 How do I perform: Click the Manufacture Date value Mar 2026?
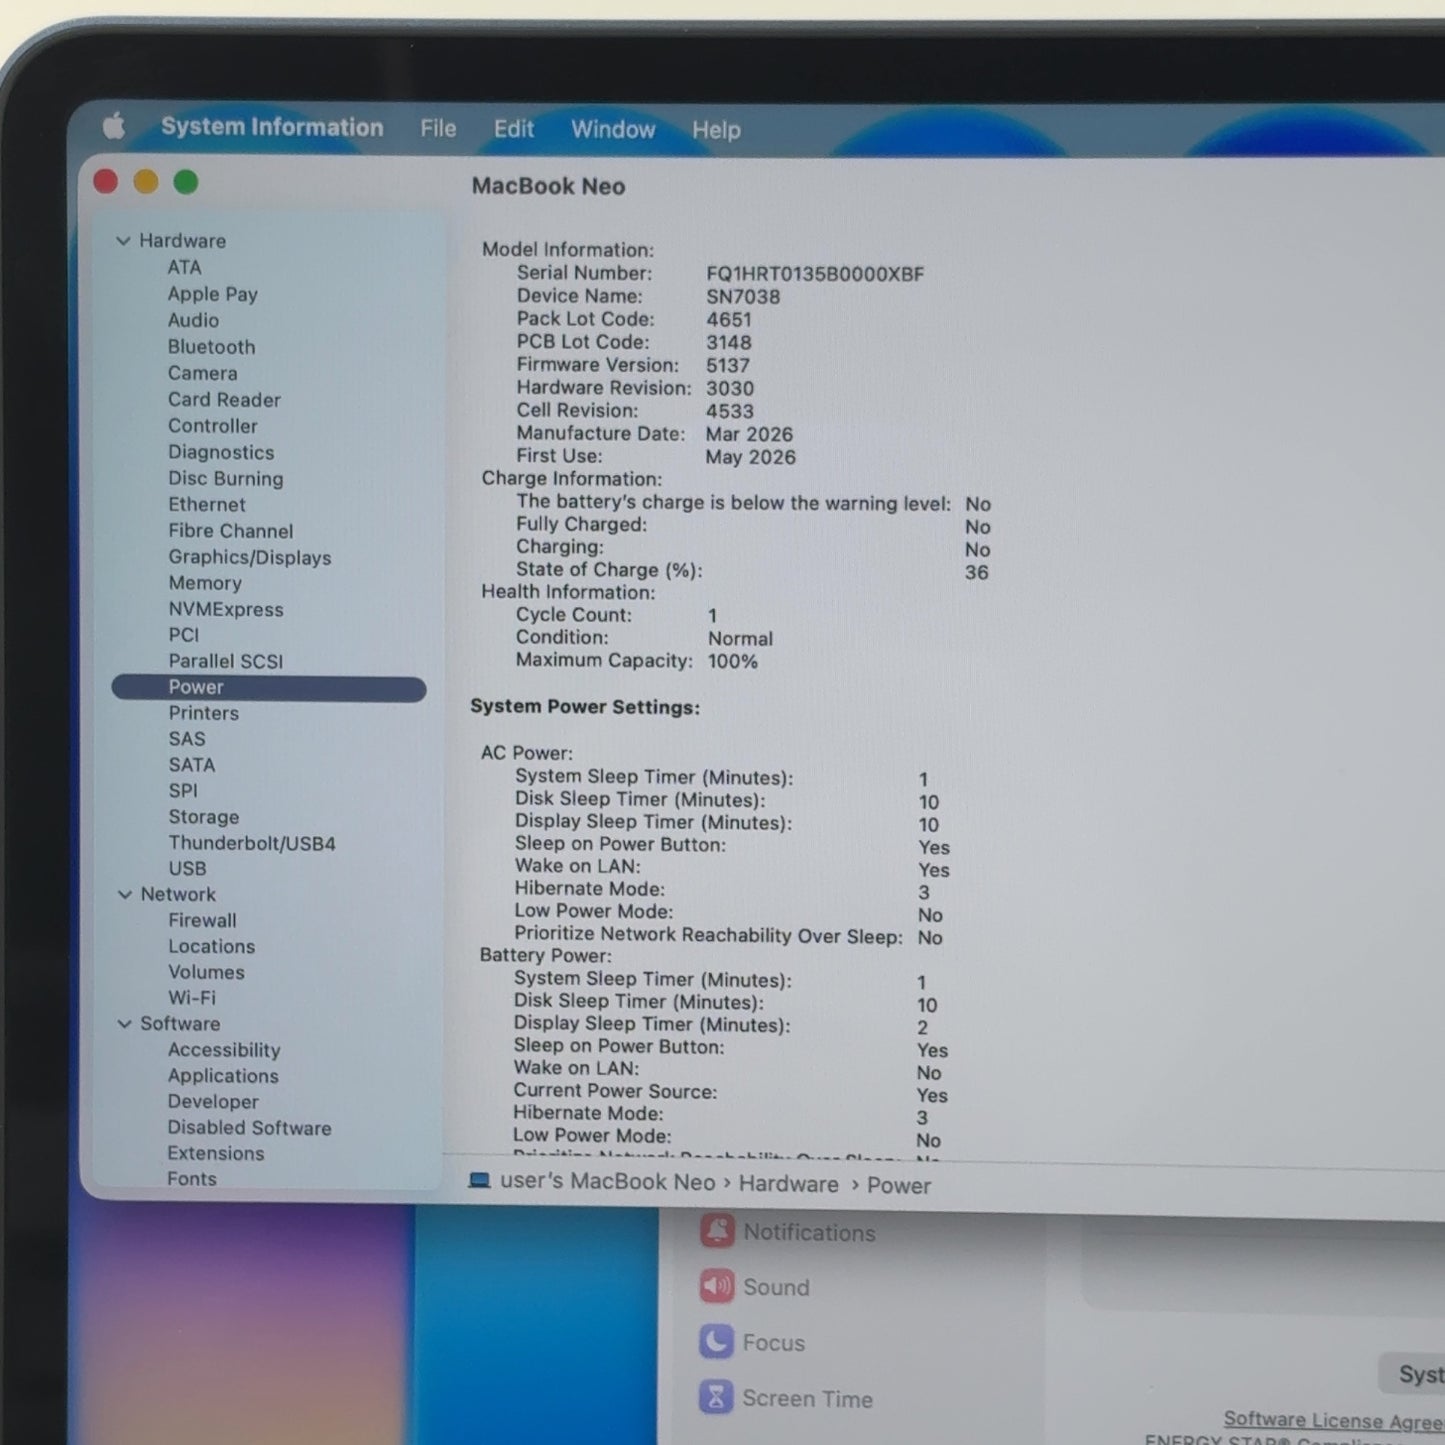tap(749, 434)
